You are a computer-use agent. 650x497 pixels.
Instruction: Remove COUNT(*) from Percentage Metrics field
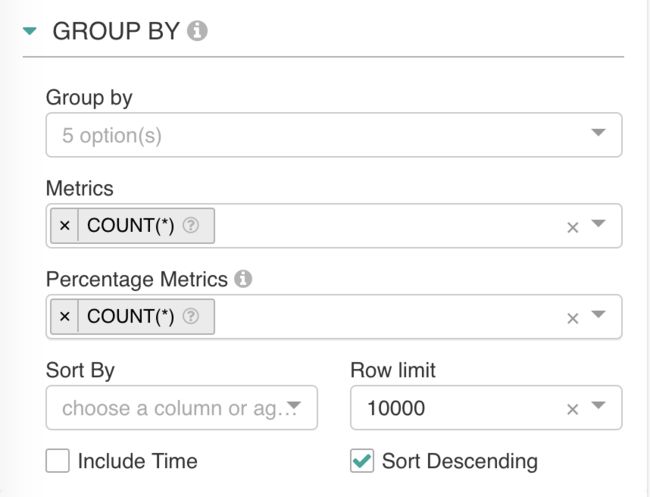64,317
